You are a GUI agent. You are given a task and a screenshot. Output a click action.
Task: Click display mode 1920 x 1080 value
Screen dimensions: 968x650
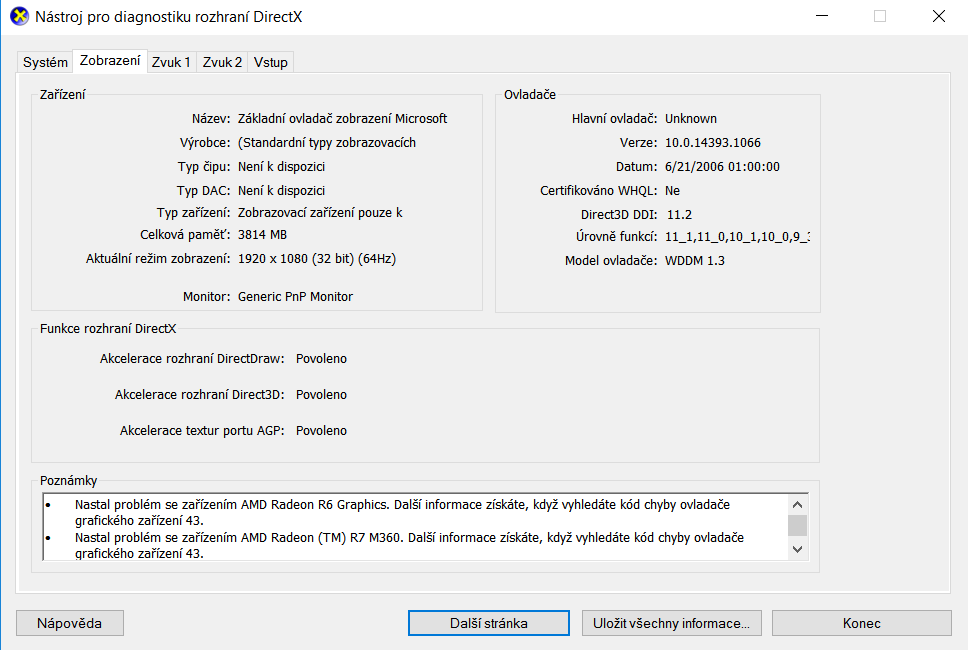[x=317, y=259]
